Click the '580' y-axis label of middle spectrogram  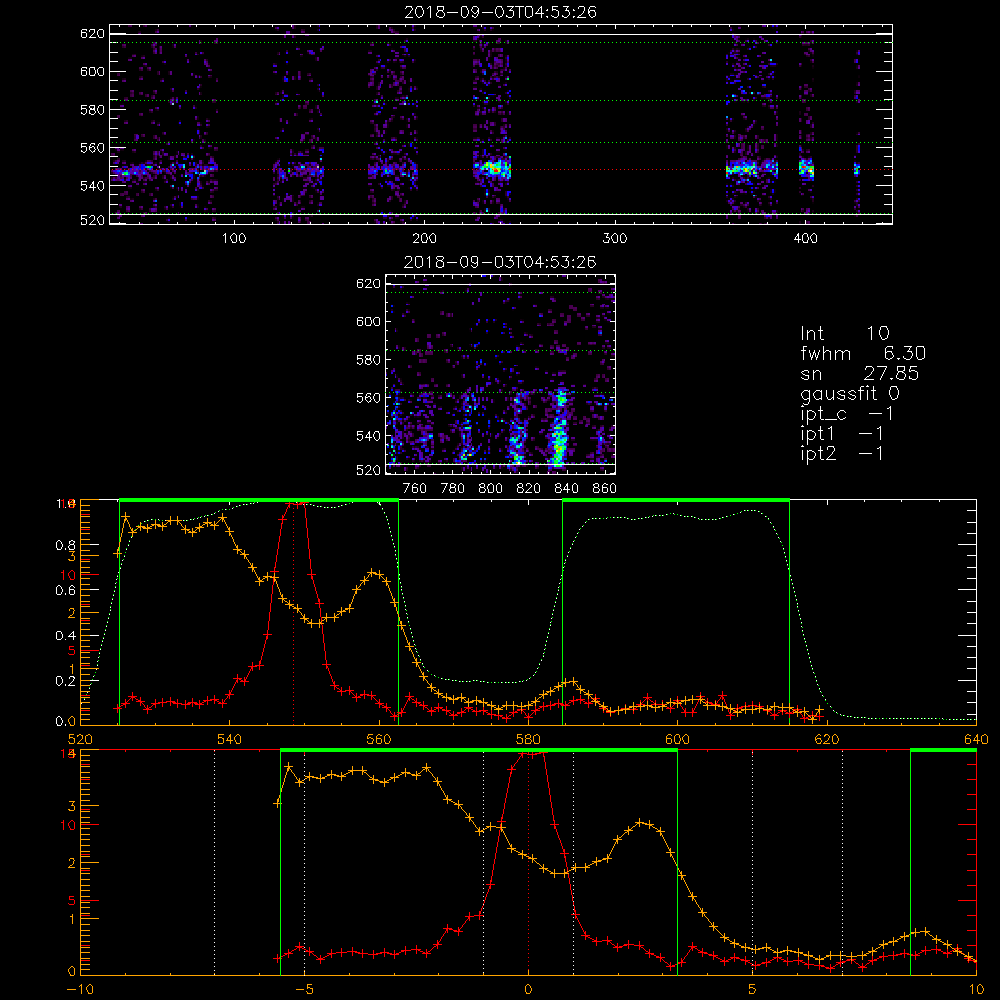(368, 360)
